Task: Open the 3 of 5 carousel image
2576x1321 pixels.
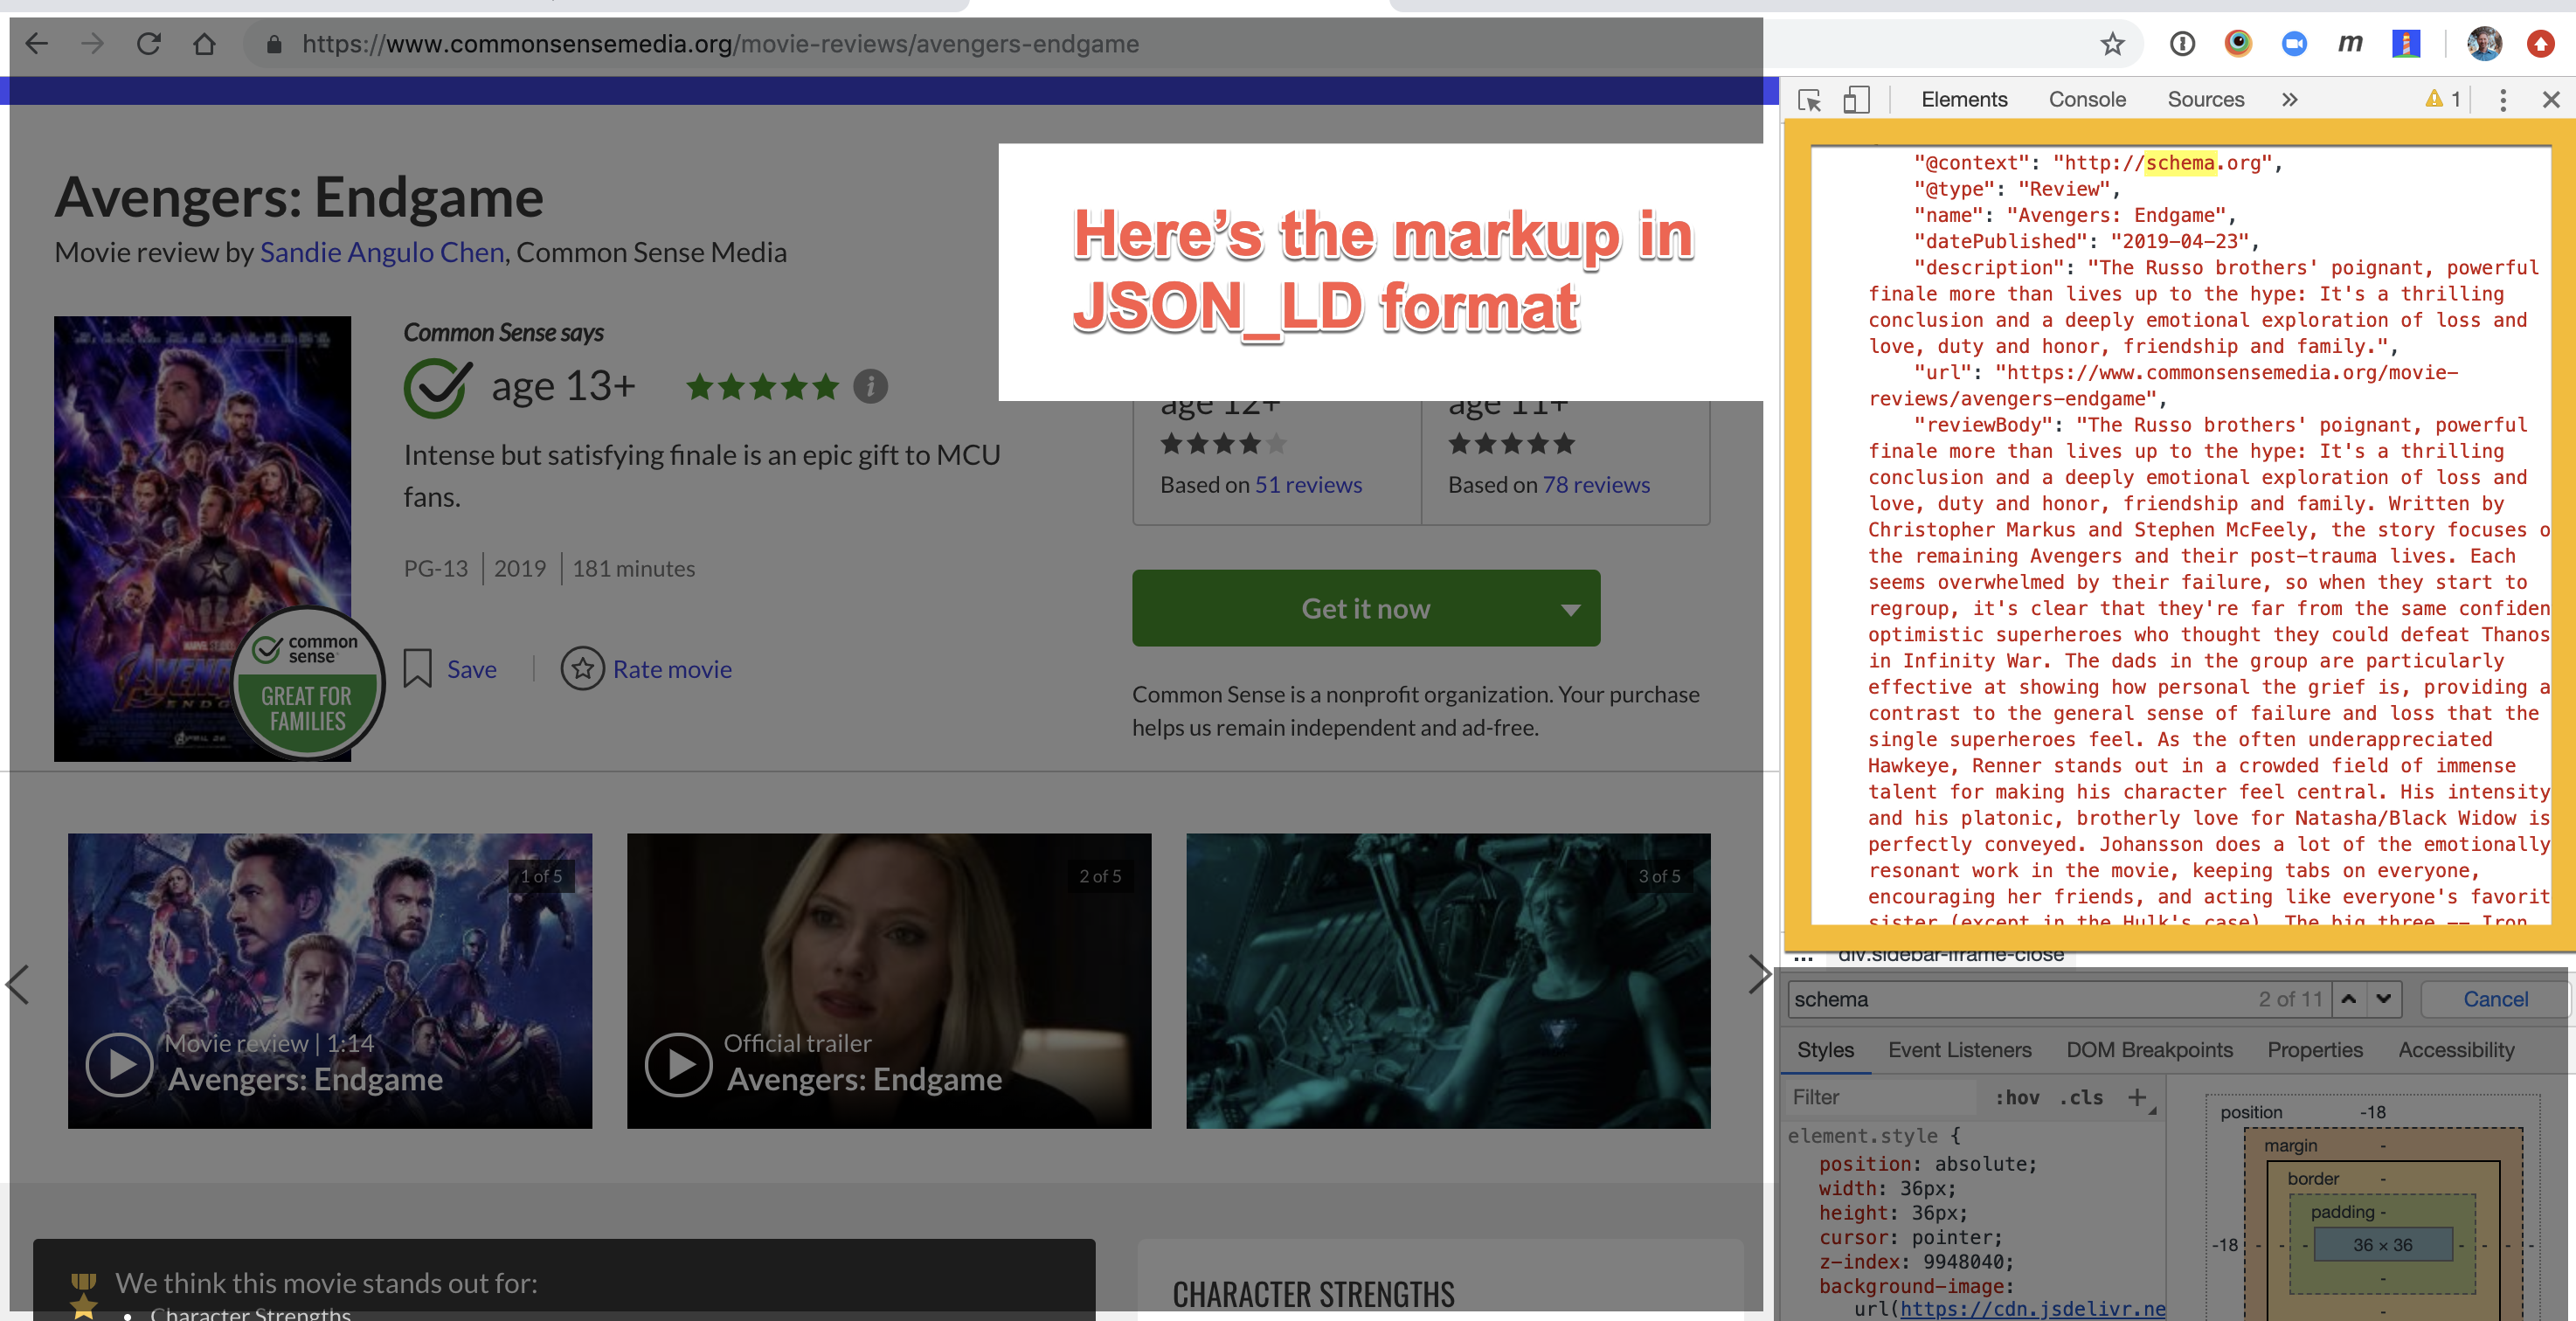Action: [1448, 981]
